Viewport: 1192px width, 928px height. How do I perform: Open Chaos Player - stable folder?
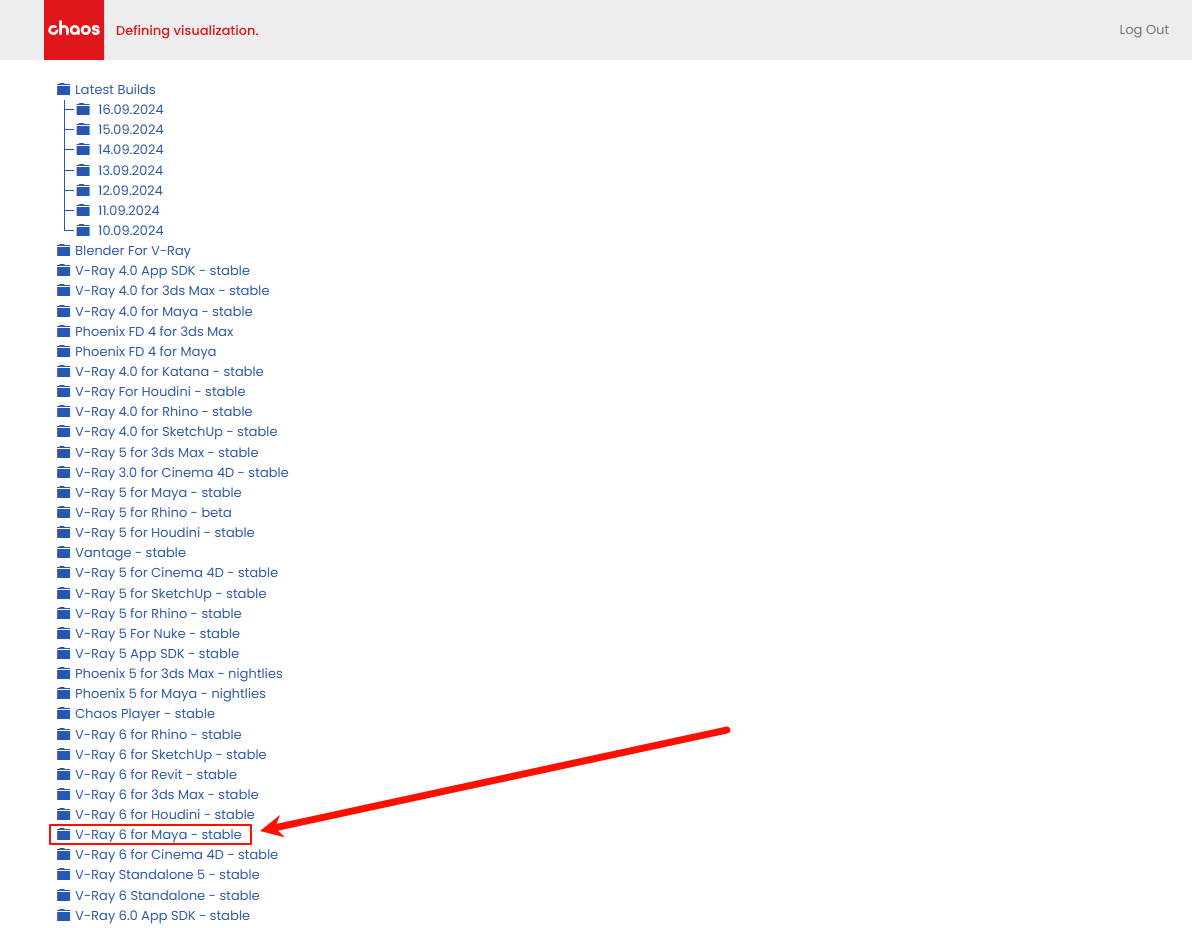click(144, 714)
